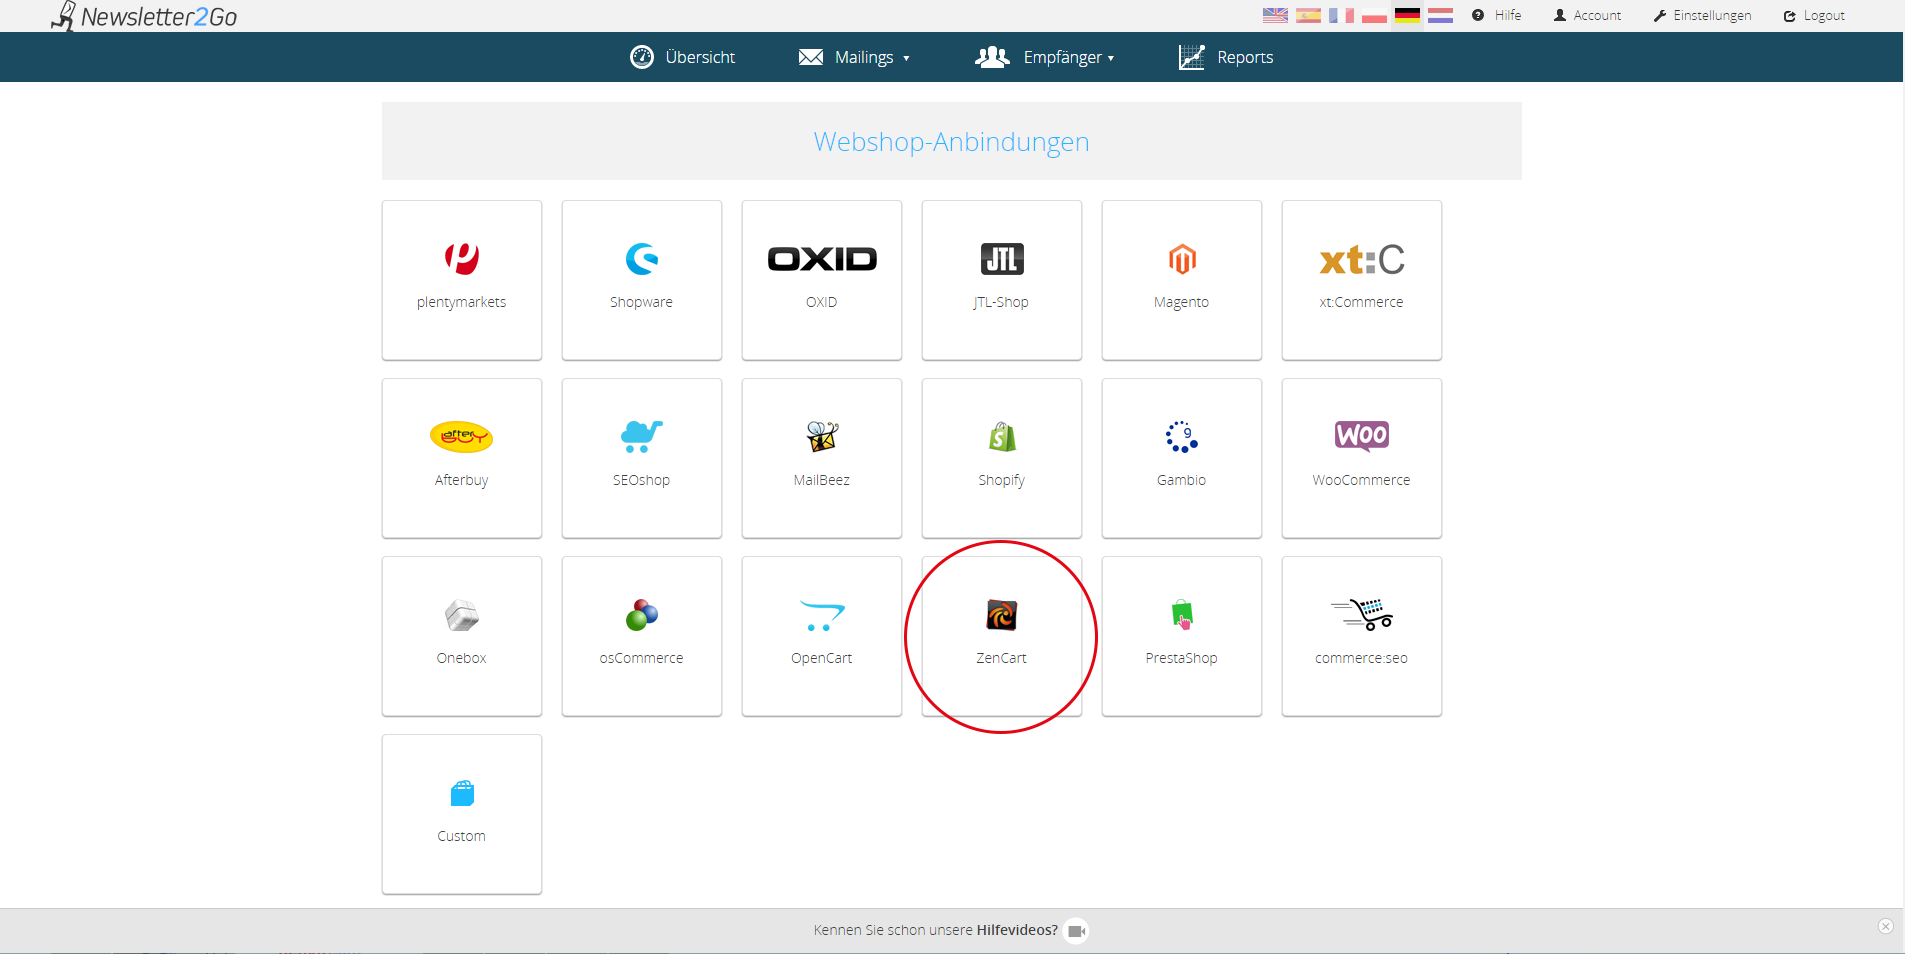Open the WooCommerce integration
1905x954 pixels.
pyautogui.click(x=1362, y=458)
